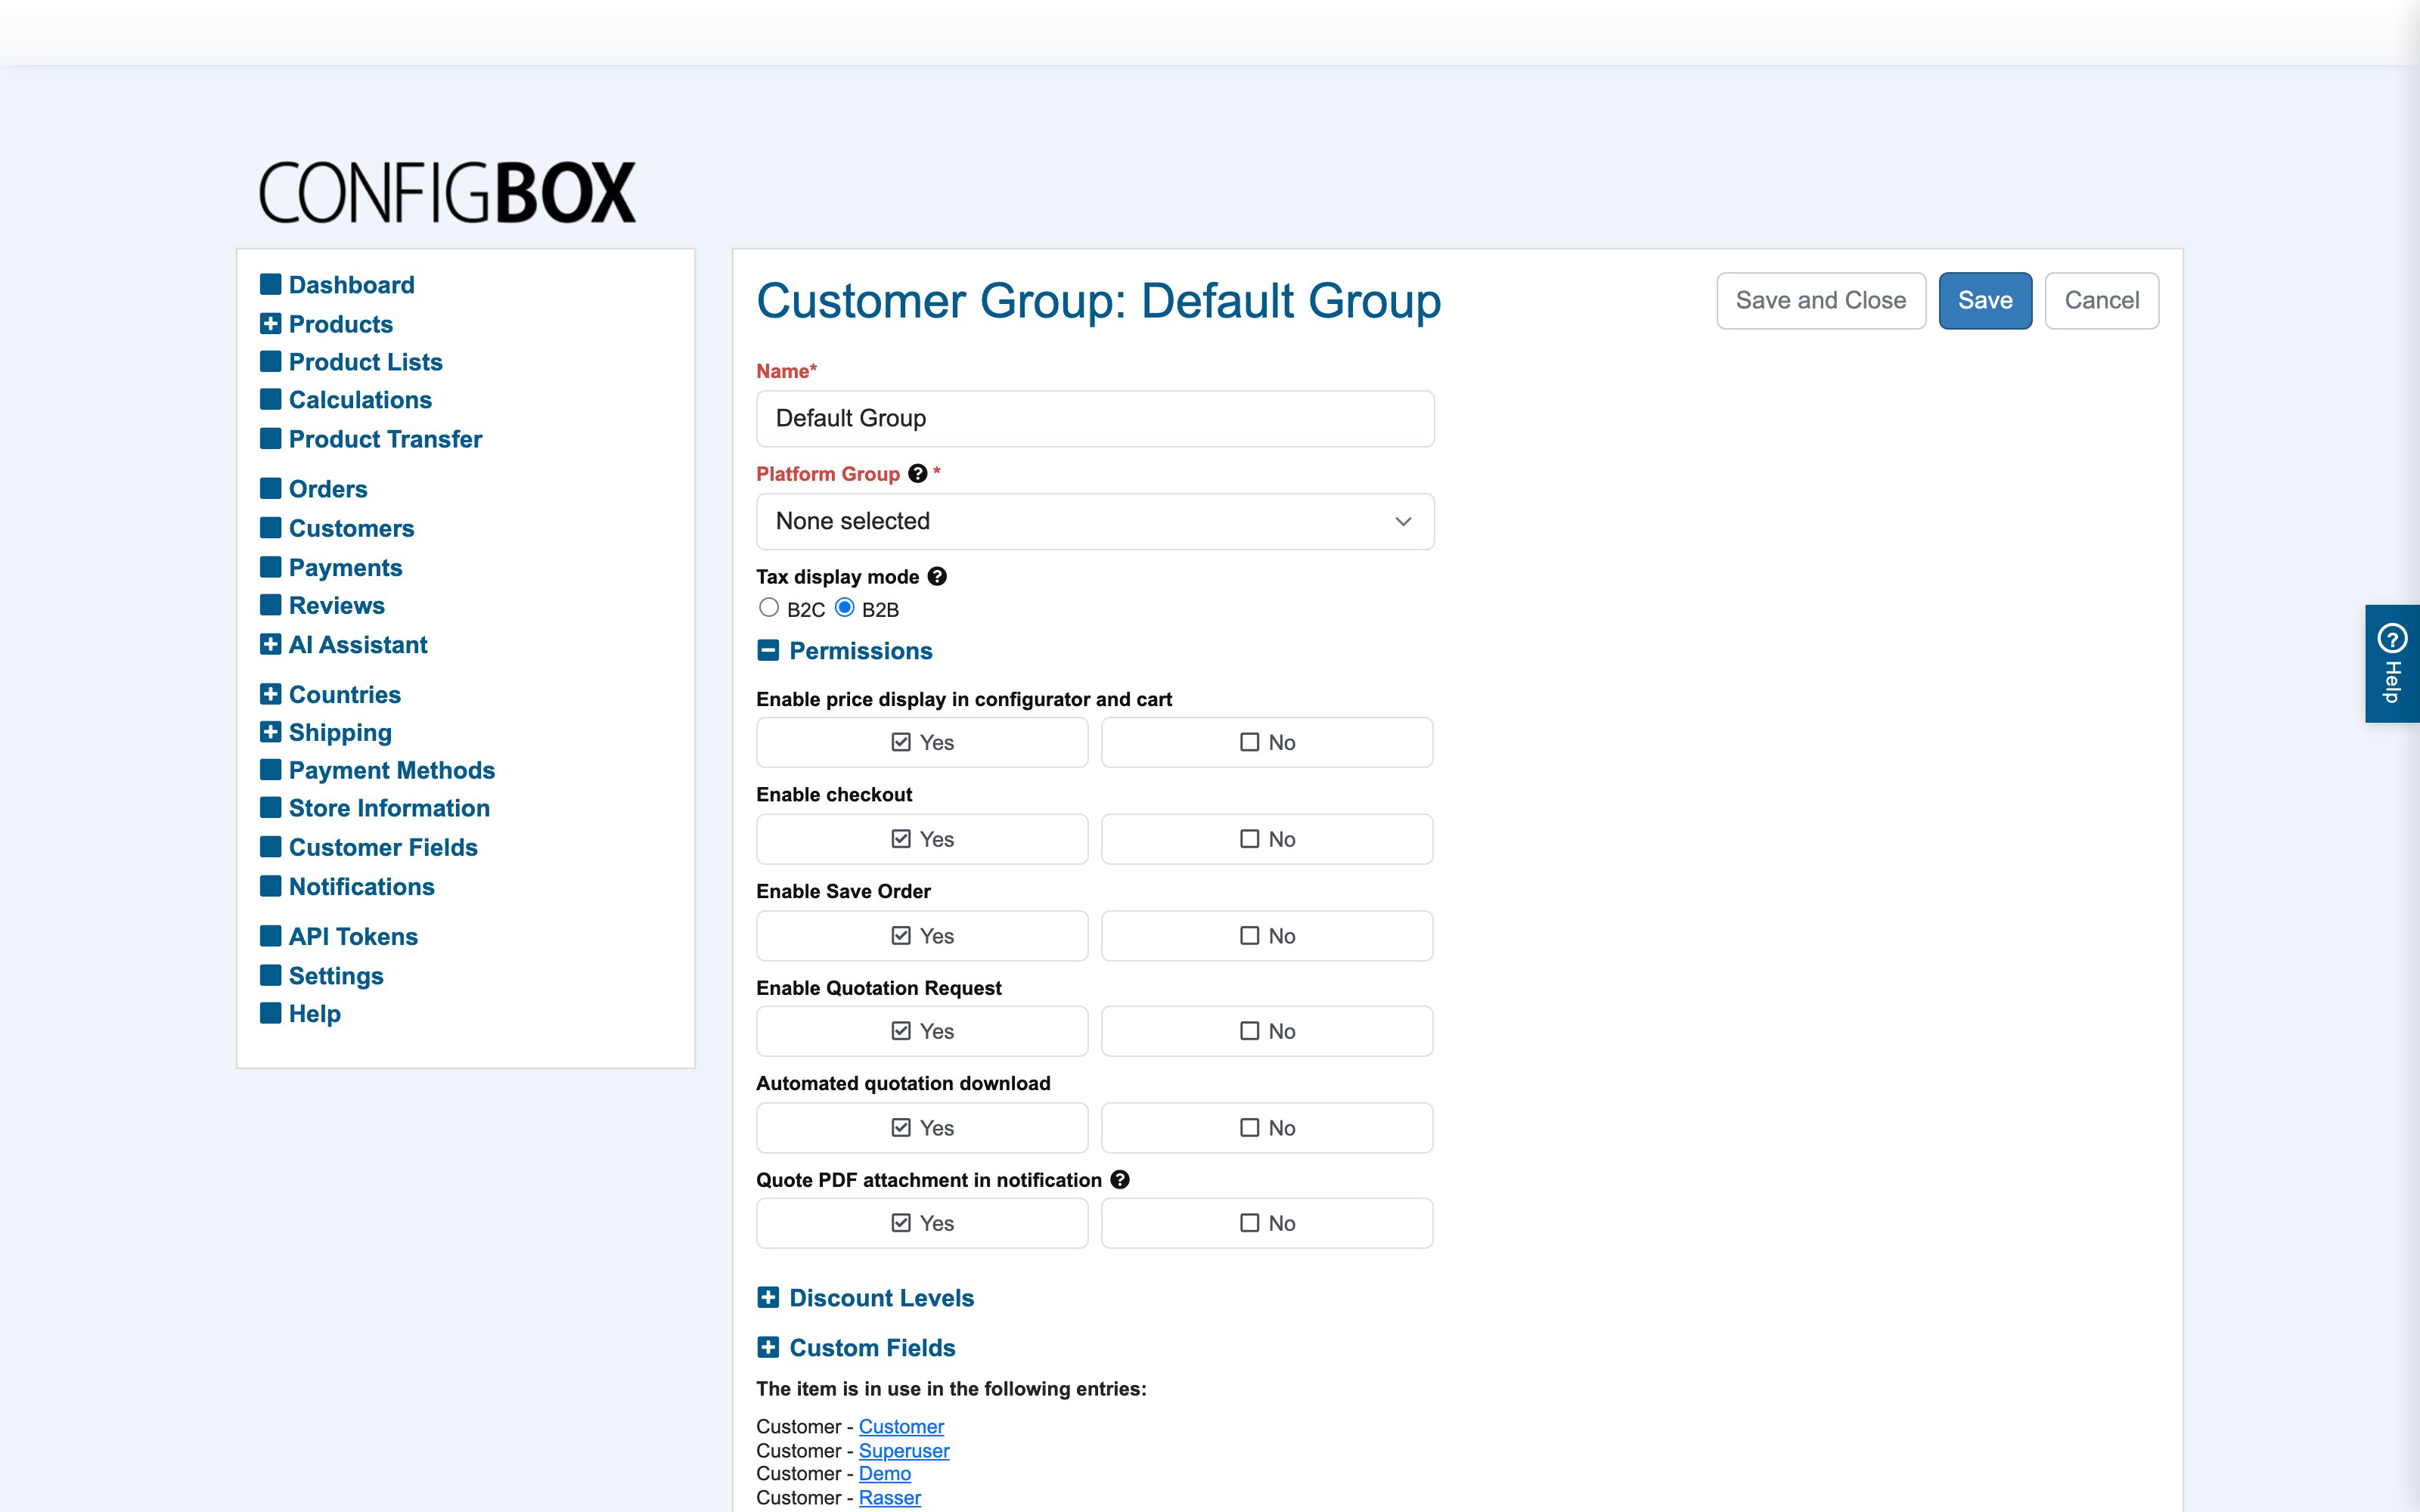
Task: Go to Orders in the sidebar
Action: click(x=328, y=489)
